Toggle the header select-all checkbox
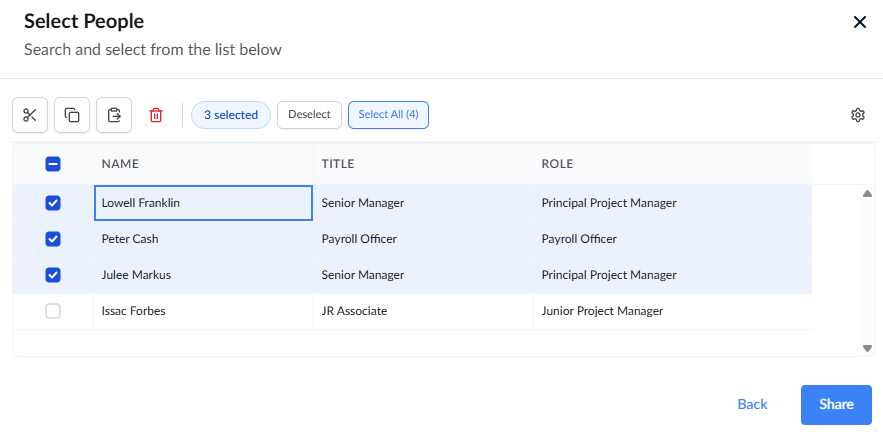Screen dimensions: 883x432 click(53, 164)
